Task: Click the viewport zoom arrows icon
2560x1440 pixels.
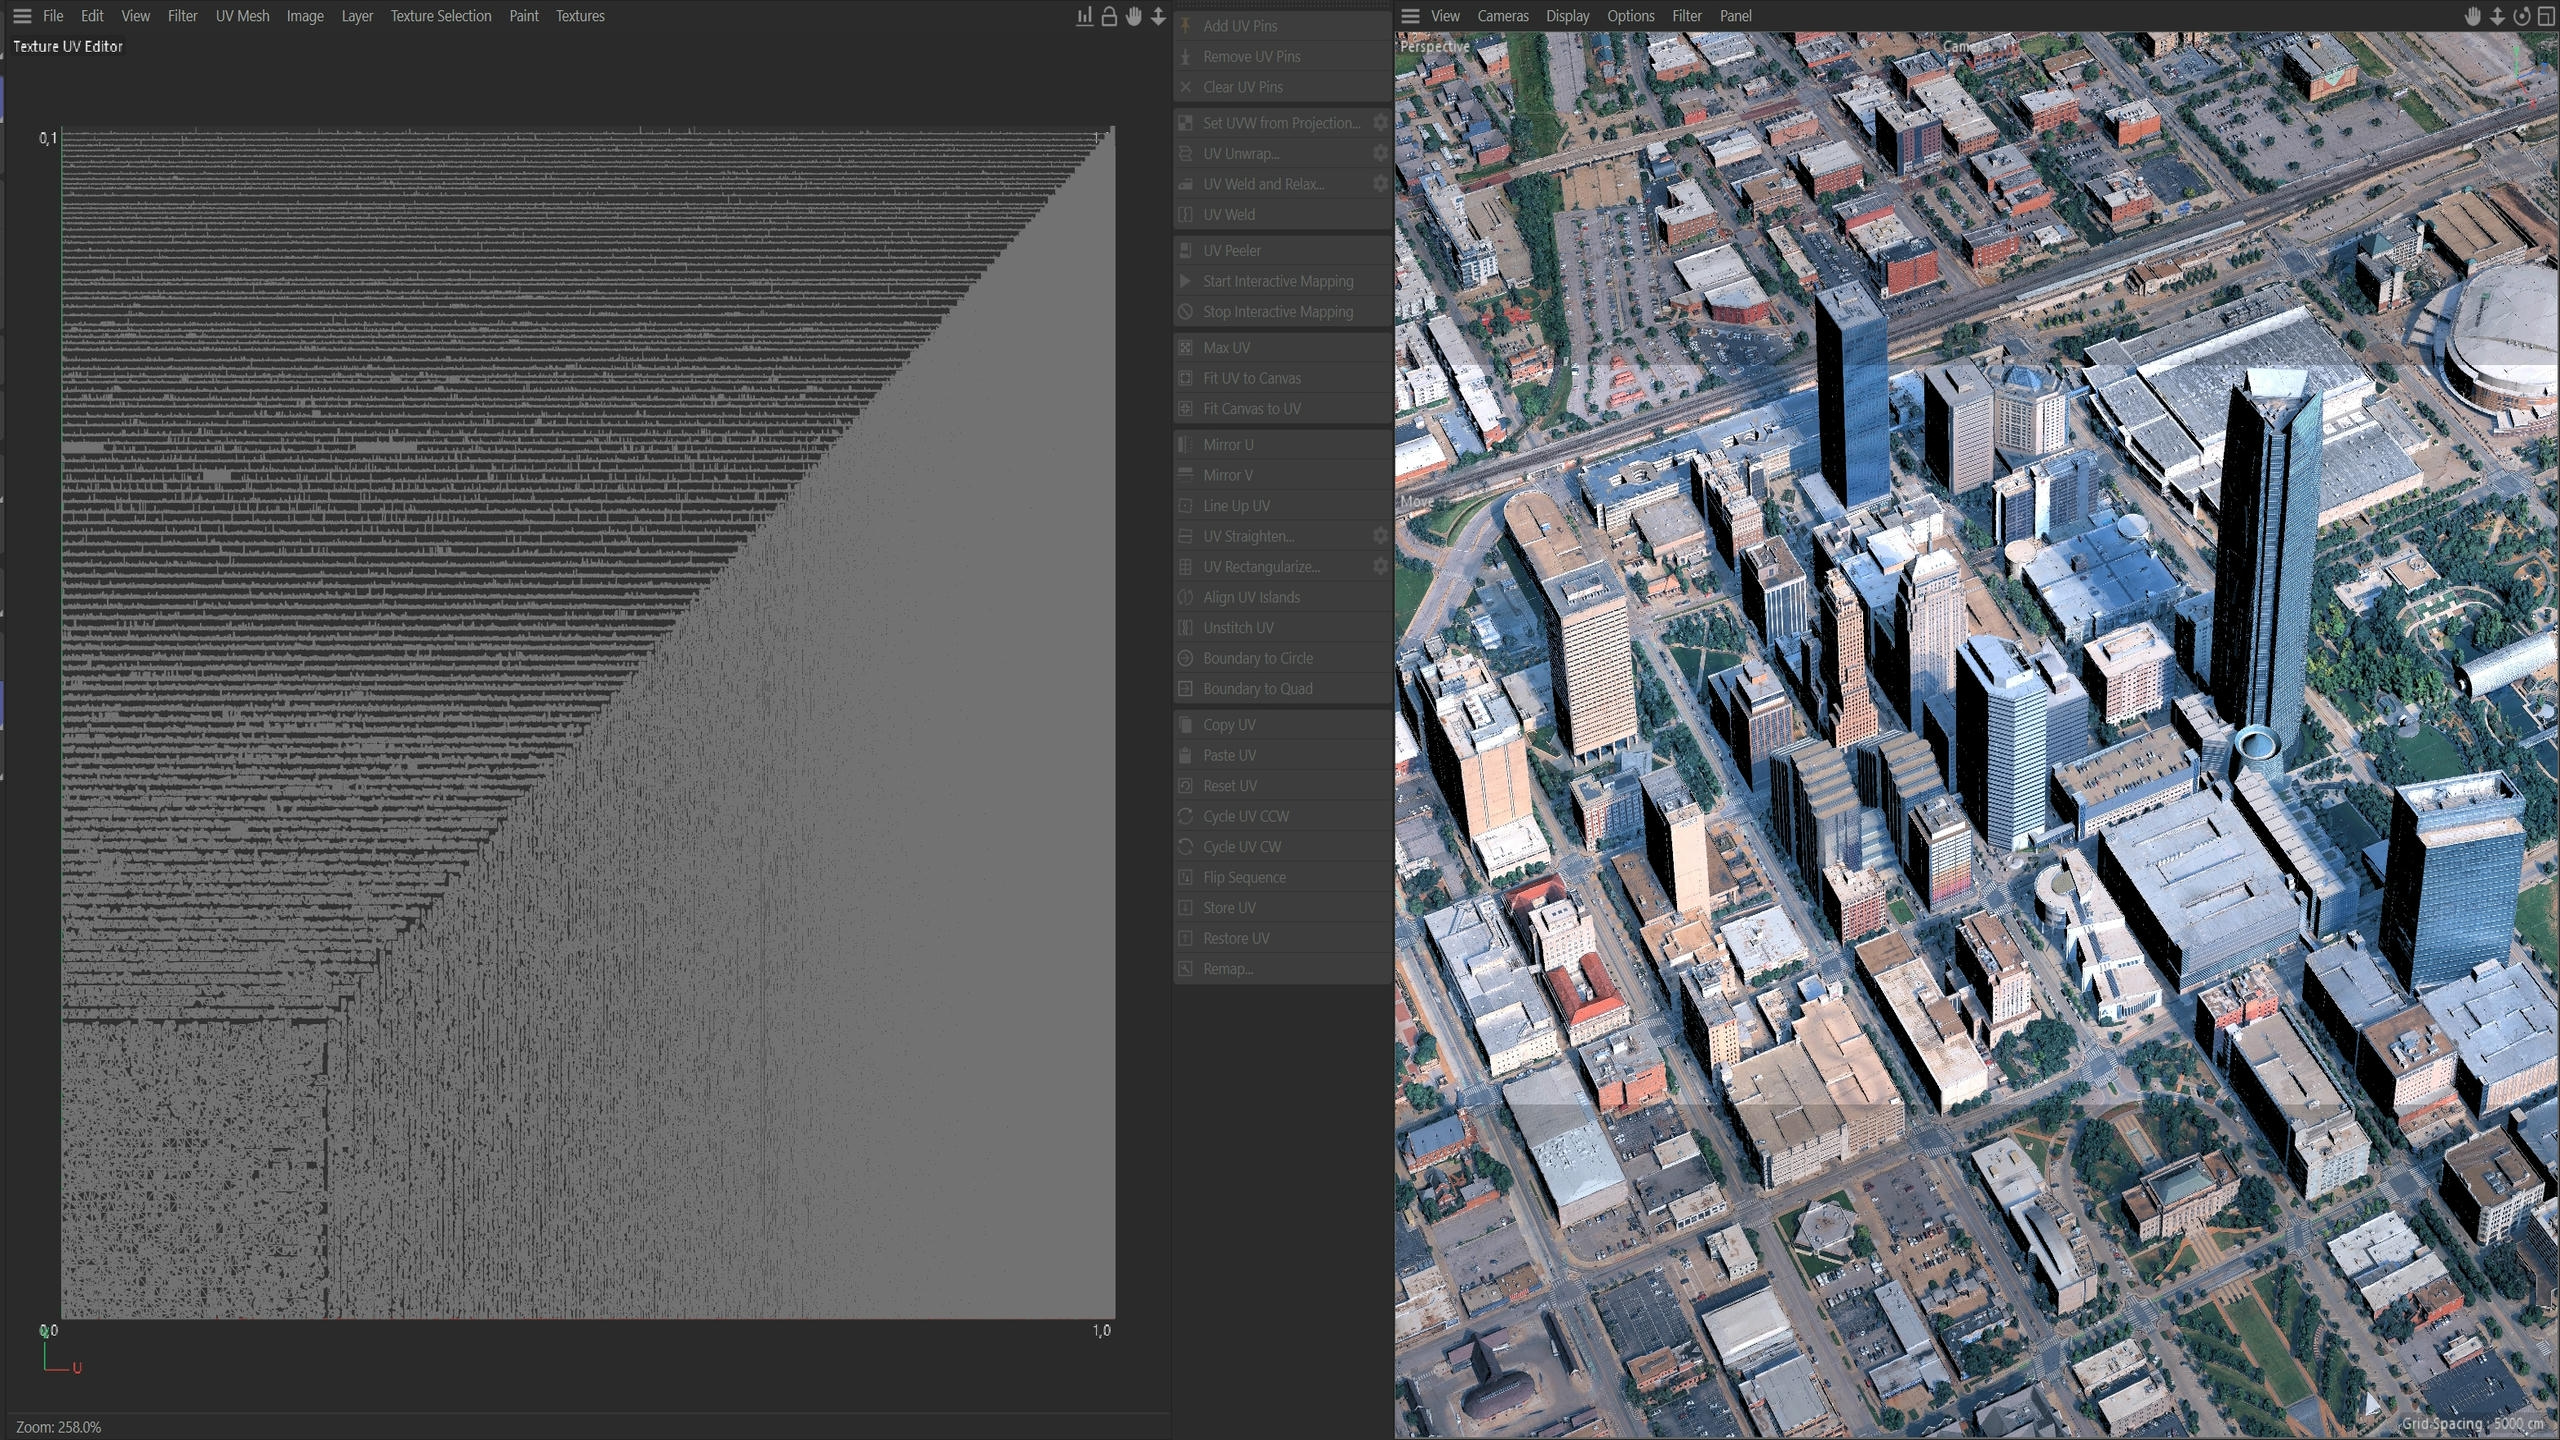Action: (x=2497, y=16)
